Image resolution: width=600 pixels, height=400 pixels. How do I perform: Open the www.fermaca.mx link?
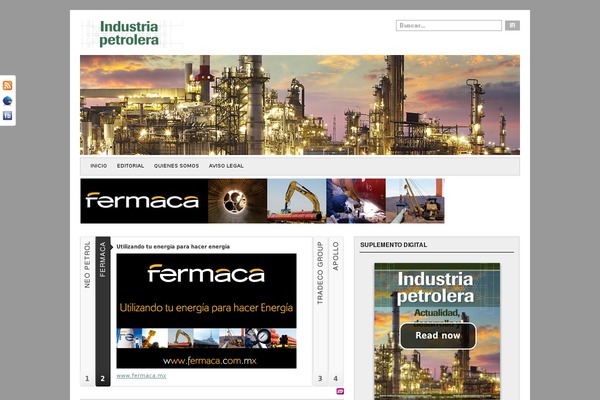(141, 376)
